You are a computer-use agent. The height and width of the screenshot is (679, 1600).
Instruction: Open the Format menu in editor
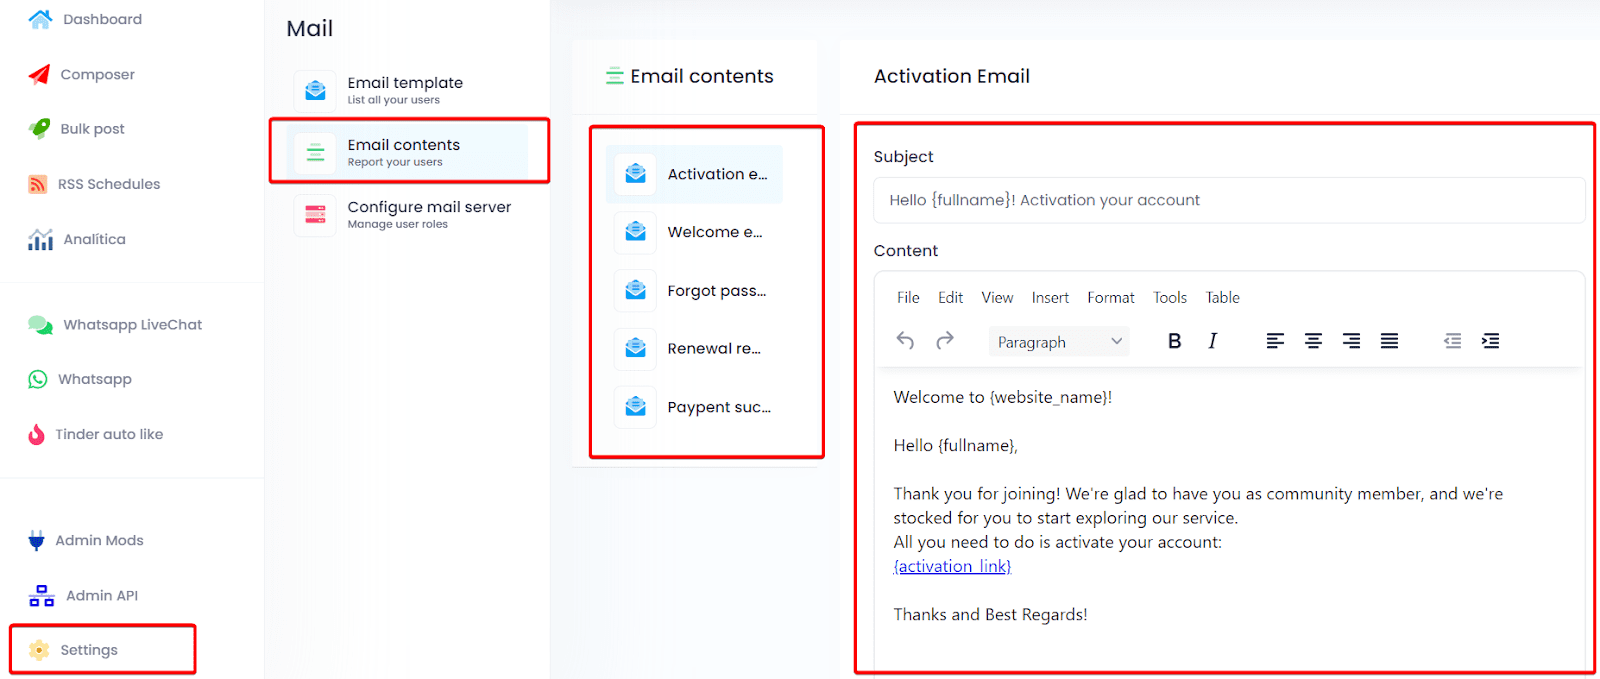pyautogui.click(x=1110, y=298)
